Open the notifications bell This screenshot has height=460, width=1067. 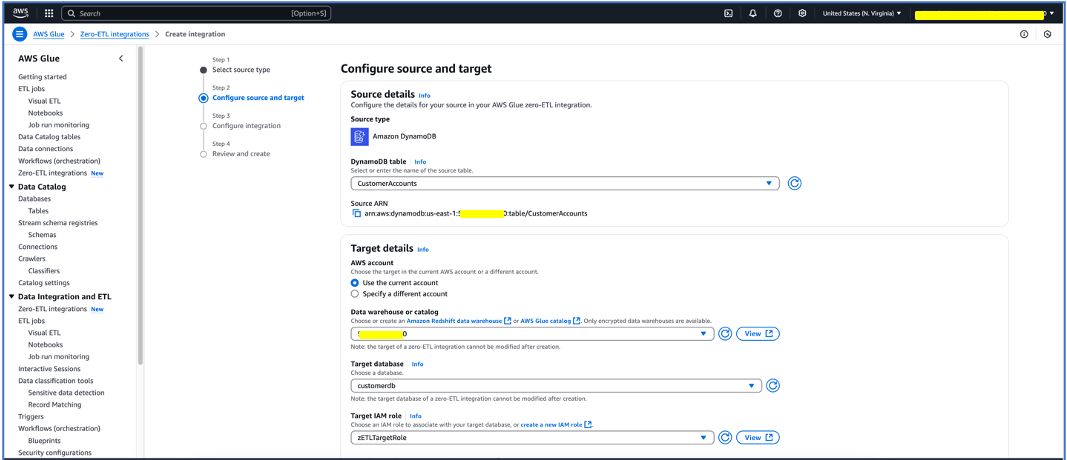pyautogui.click(x=753, y=13)
